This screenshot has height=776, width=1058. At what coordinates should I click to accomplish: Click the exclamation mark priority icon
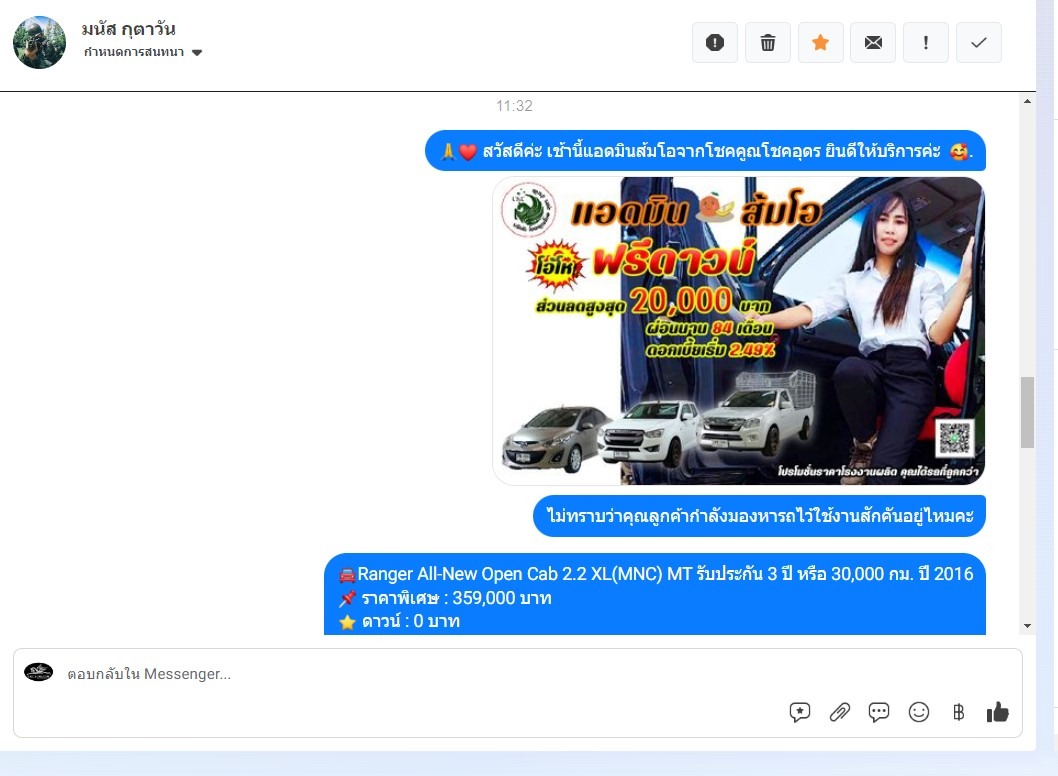tap(926, 43)
